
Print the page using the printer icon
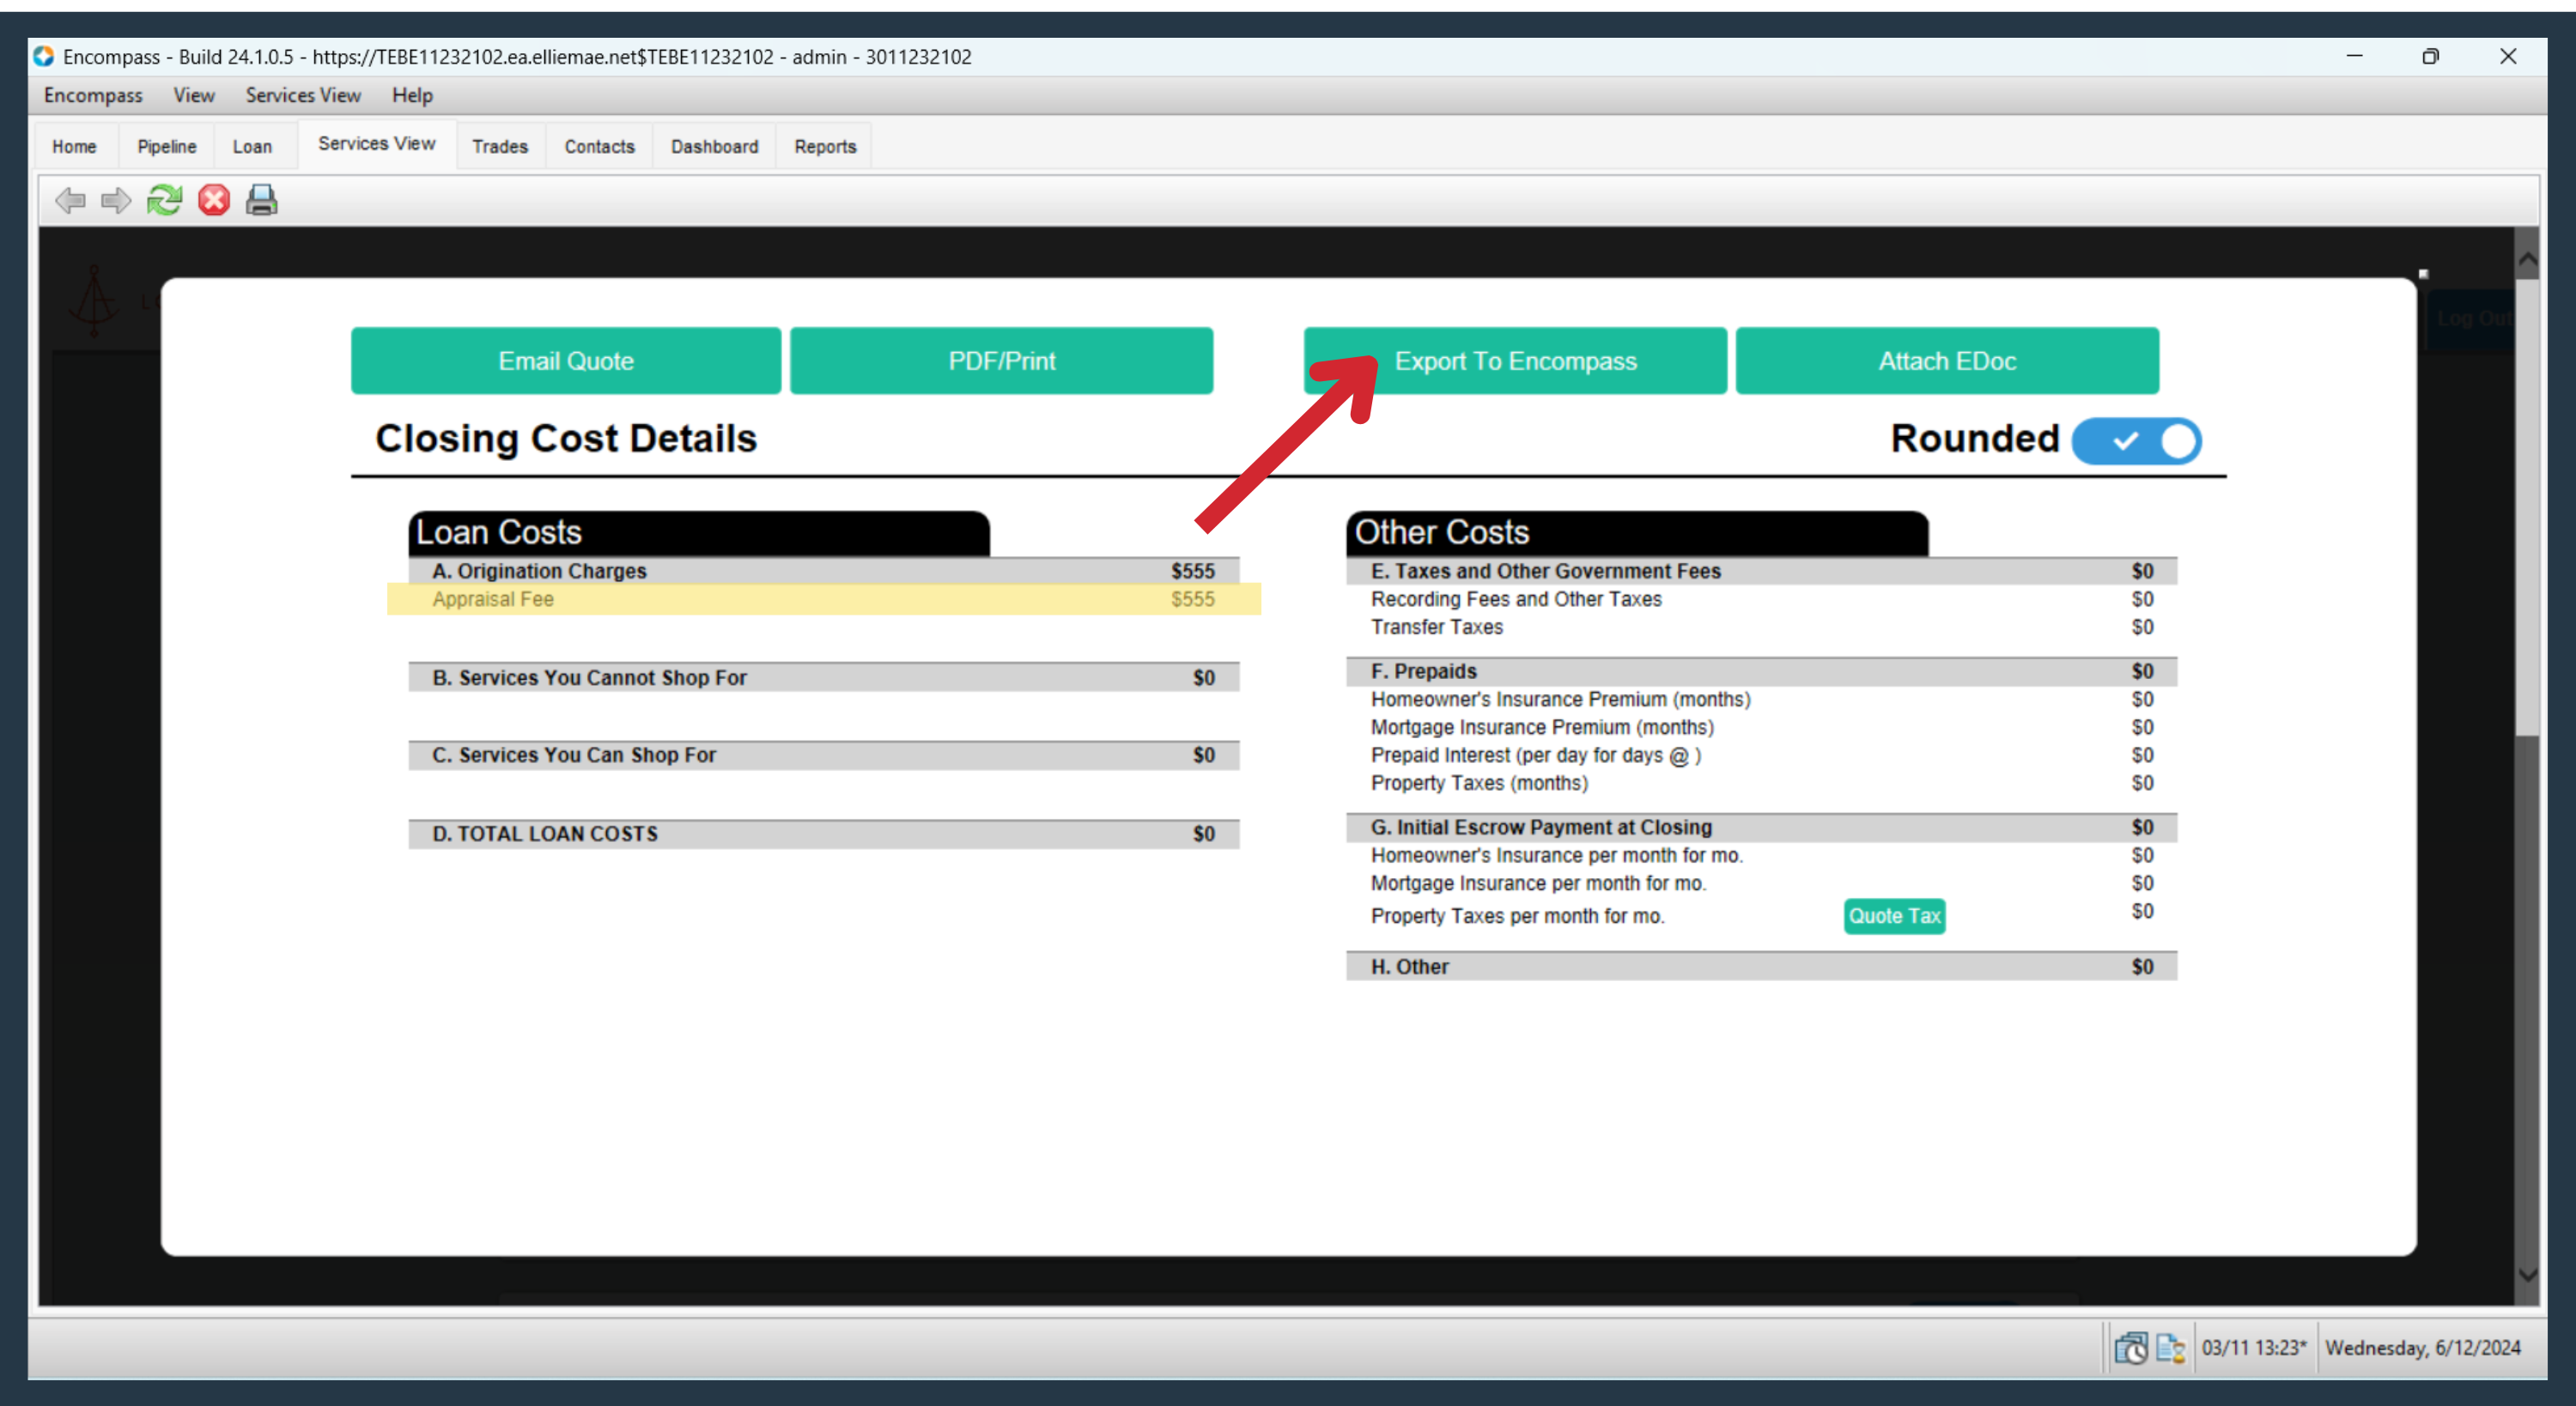coord(262,201)
